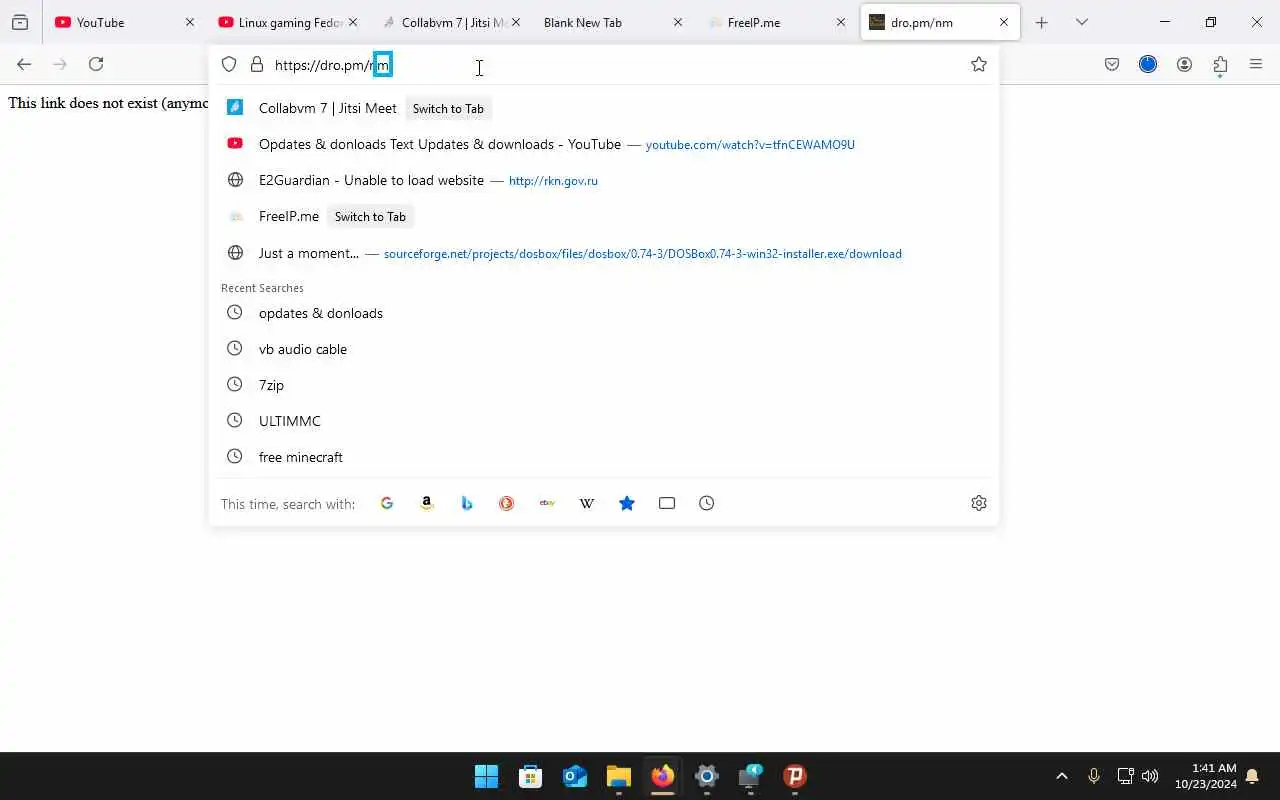Image resolution: width=1280 pixels, height=800 pixels.
Task: Search with DuckDuckGo engine icon
Action: tap(507, 503)
